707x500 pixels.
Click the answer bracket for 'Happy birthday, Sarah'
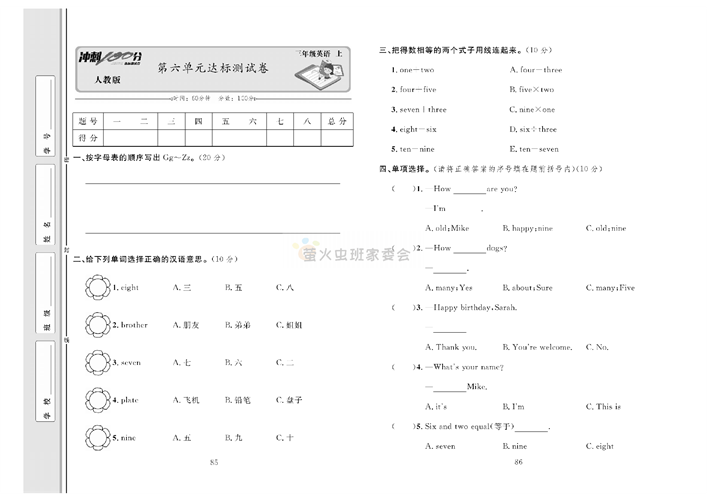click(404, 307)
